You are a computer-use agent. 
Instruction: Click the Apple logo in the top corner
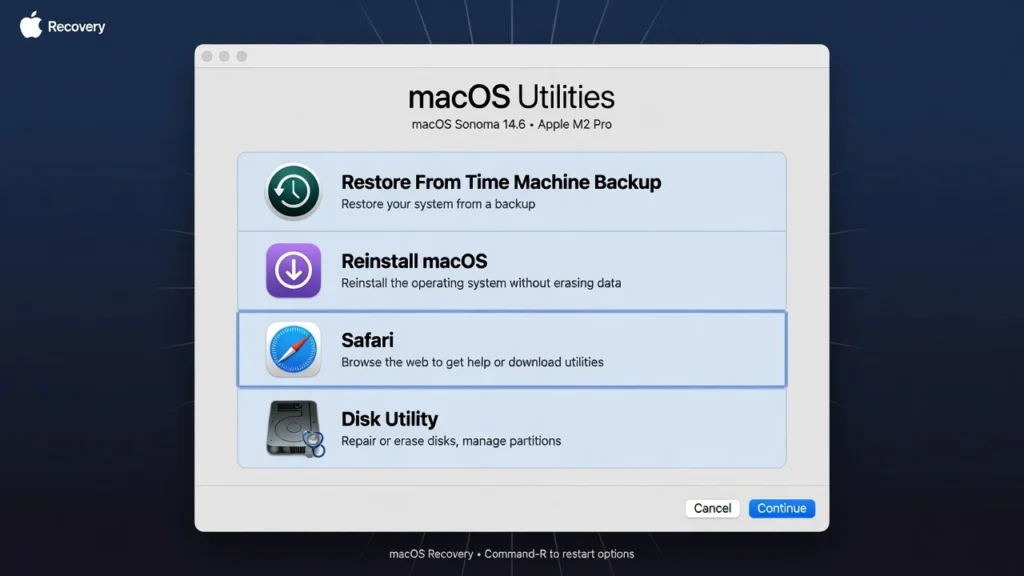(x=30, y=25)
